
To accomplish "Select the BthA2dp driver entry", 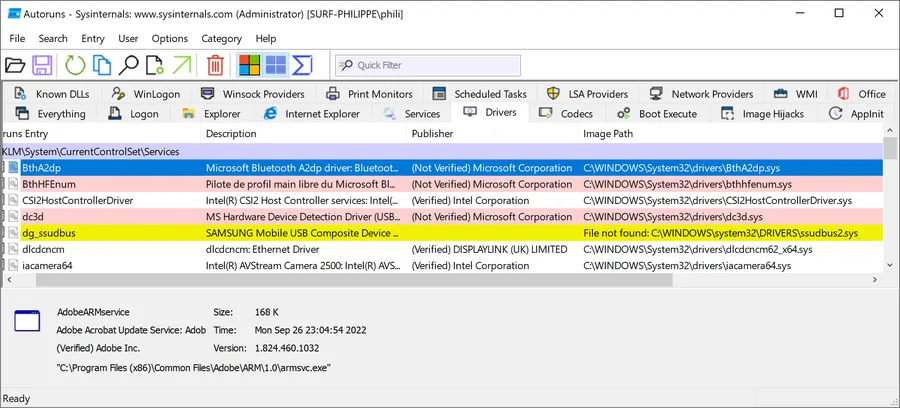I will tap(442, 168).
